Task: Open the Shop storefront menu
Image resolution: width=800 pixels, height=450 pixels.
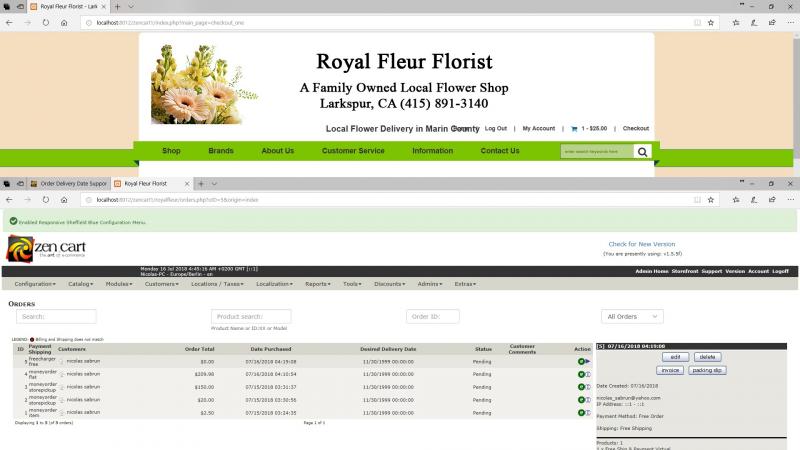Action: 171,151
